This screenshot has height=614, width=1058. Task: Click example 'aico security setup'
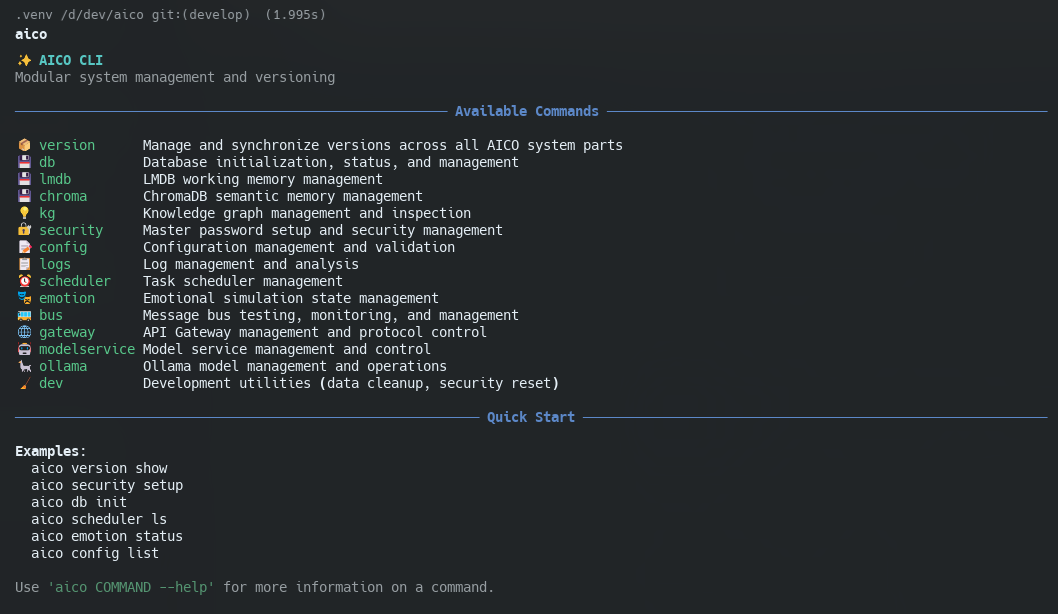[107, 485]
